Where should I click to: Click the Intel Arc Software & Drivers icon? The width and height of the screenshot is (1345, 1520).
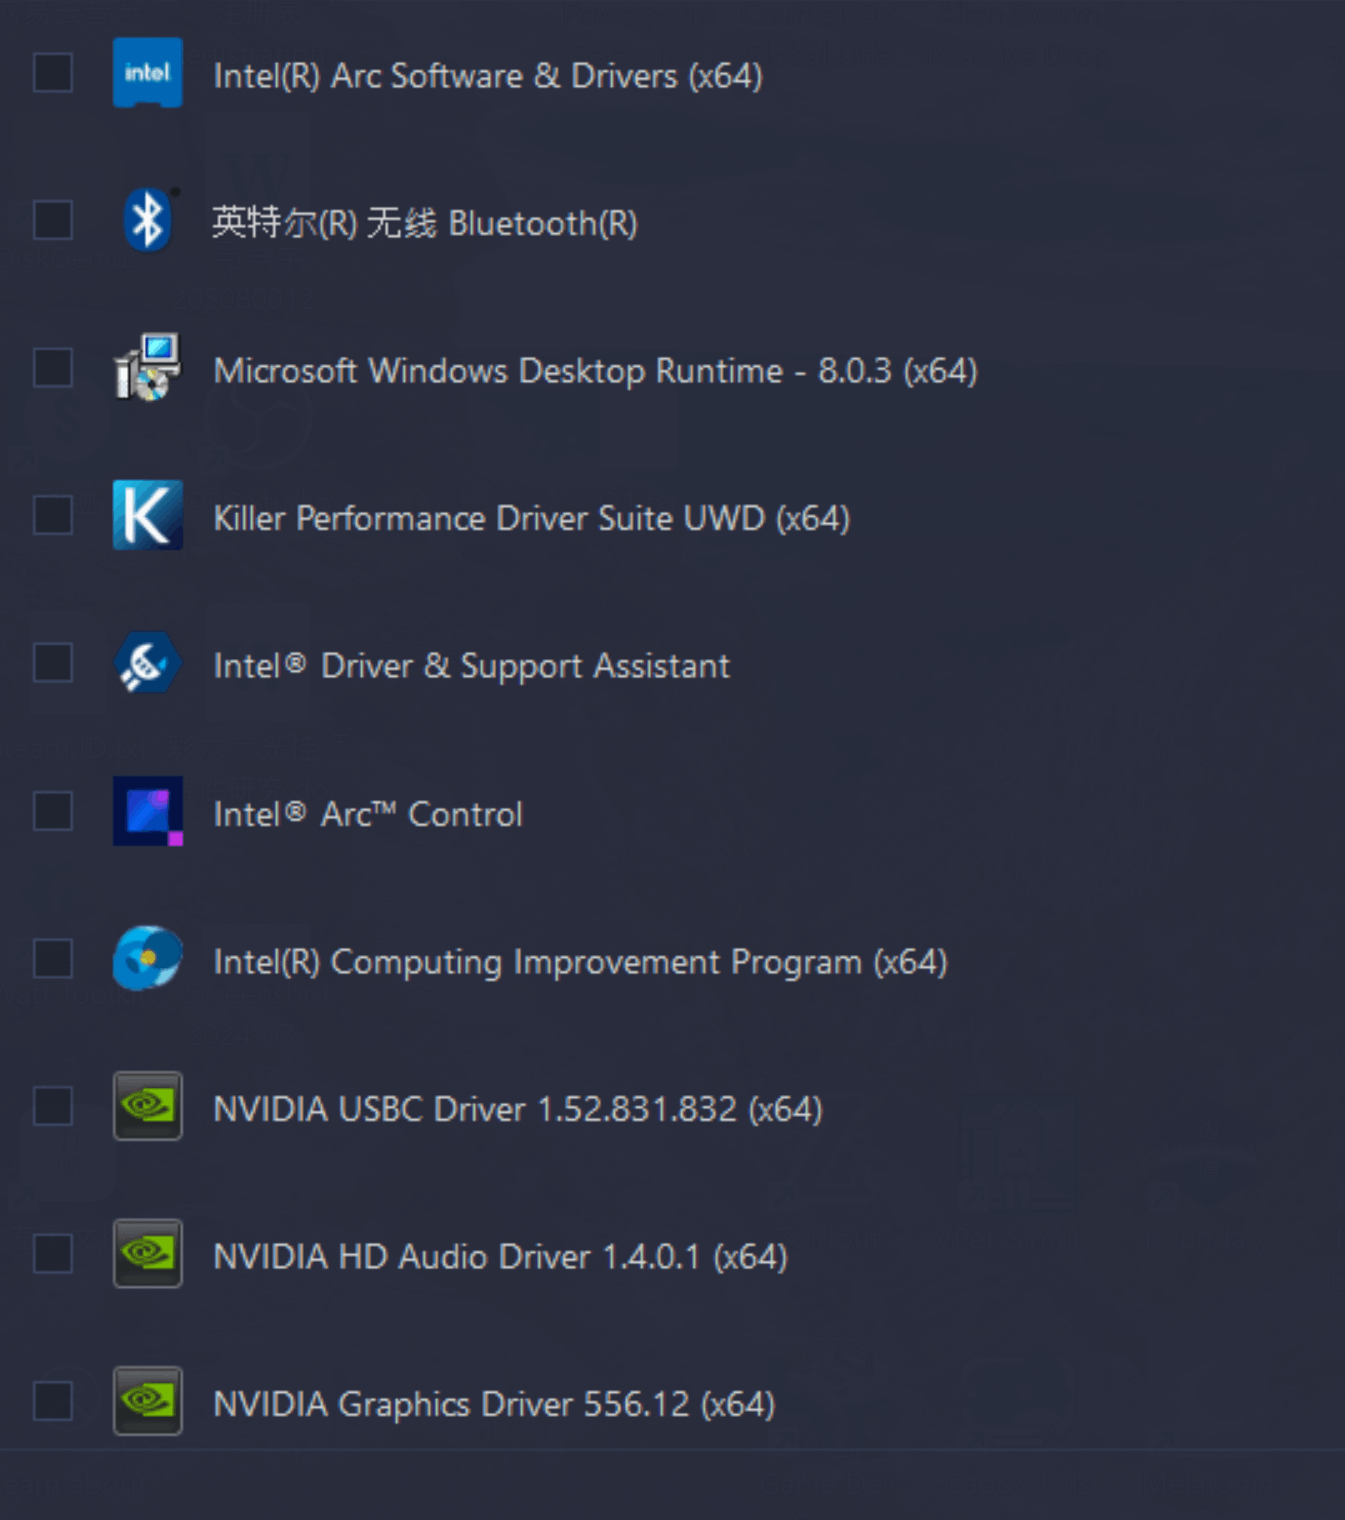148,73
